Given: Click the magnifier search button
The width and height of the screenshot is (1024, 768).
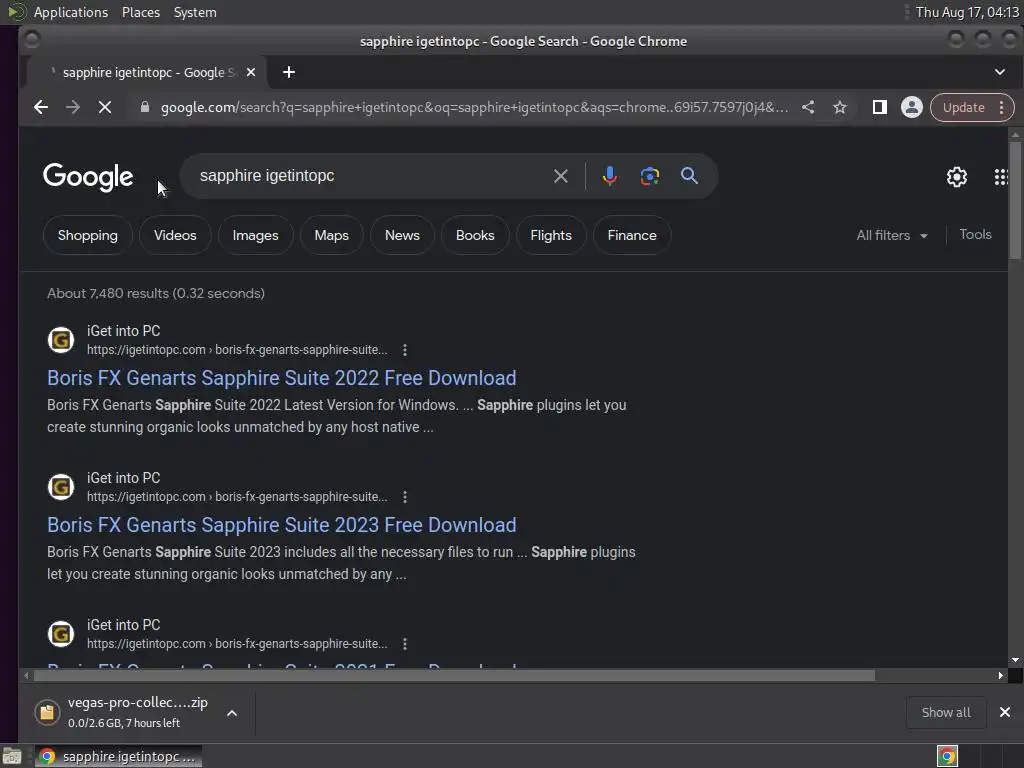Looking at the screenshot, I should coord(689,176).
